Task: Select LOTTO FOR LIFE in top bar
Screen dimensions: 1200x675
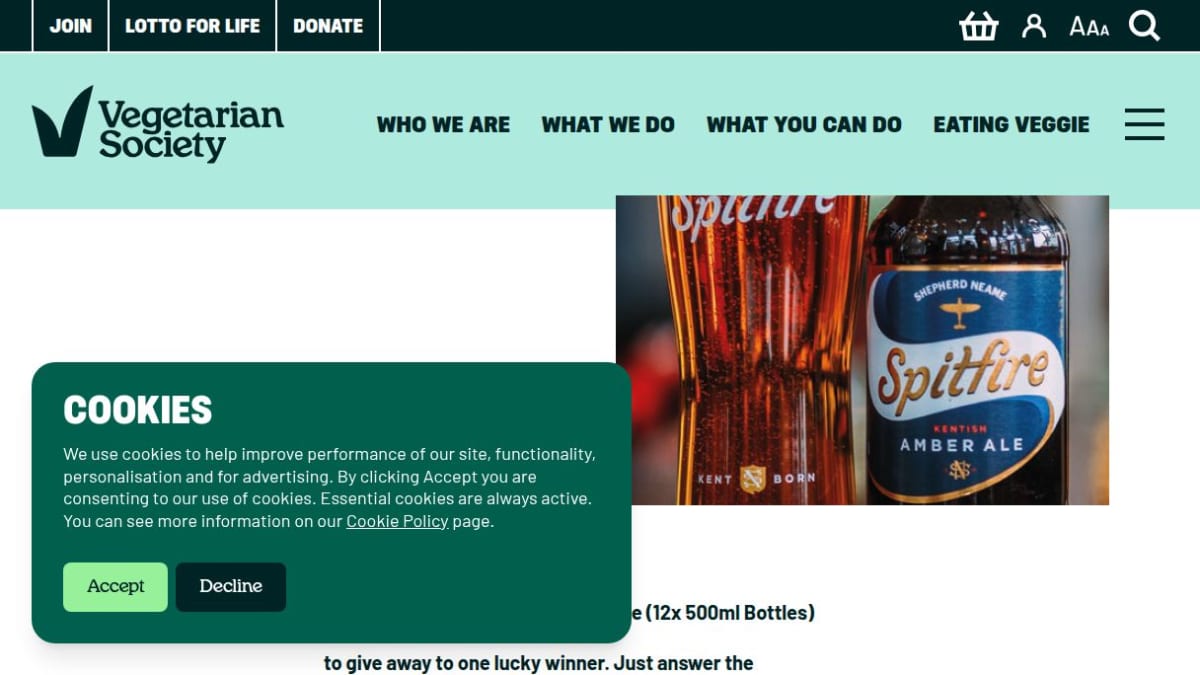Action: 192,26
